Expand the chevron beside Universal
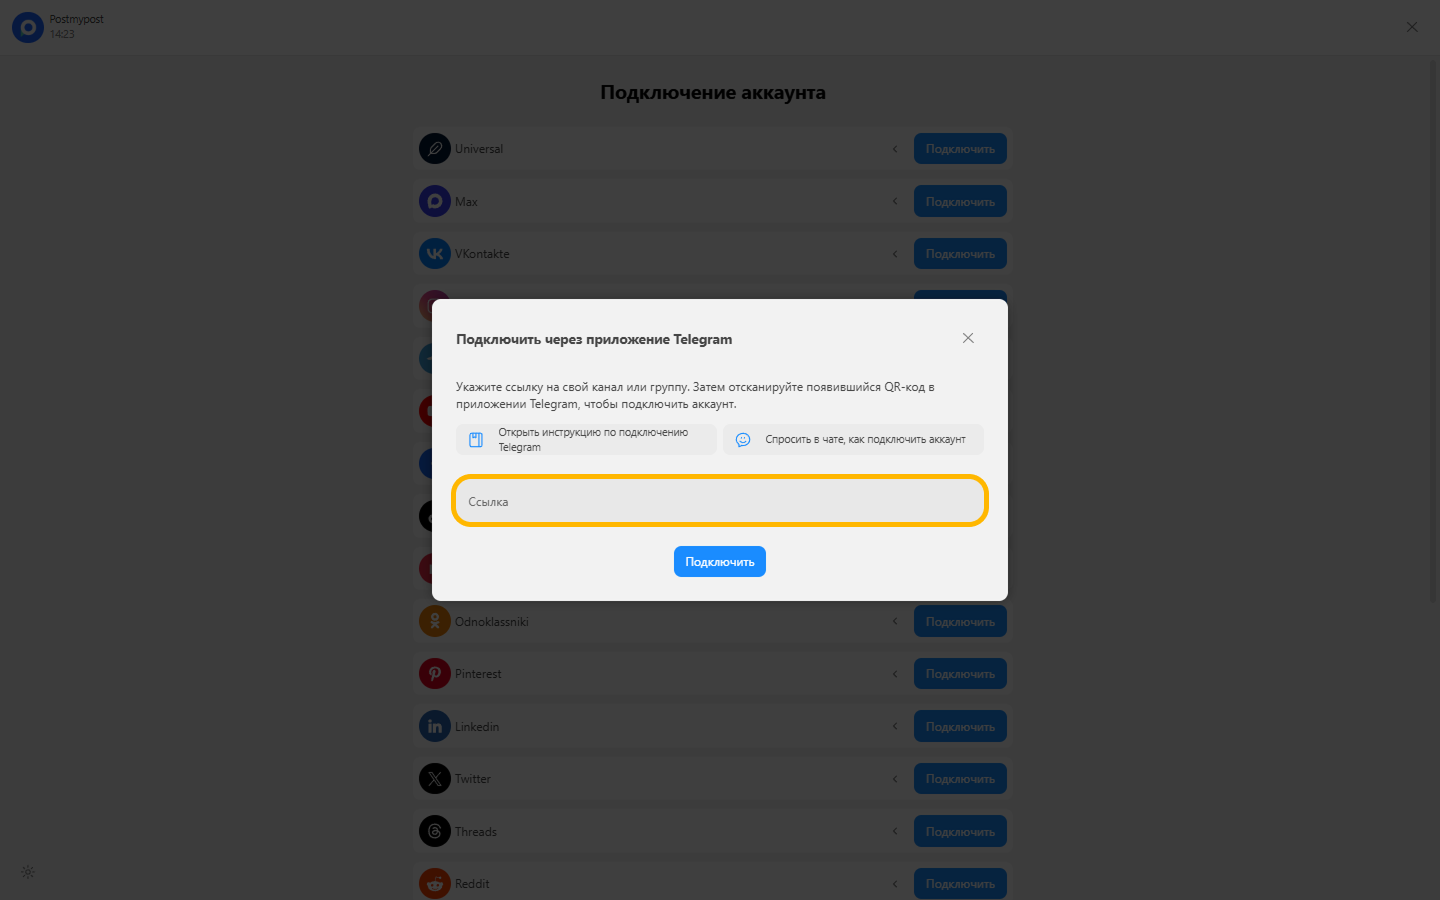Screen dimensions: 1440x900 pyautogui.click(x=895, y=149)
